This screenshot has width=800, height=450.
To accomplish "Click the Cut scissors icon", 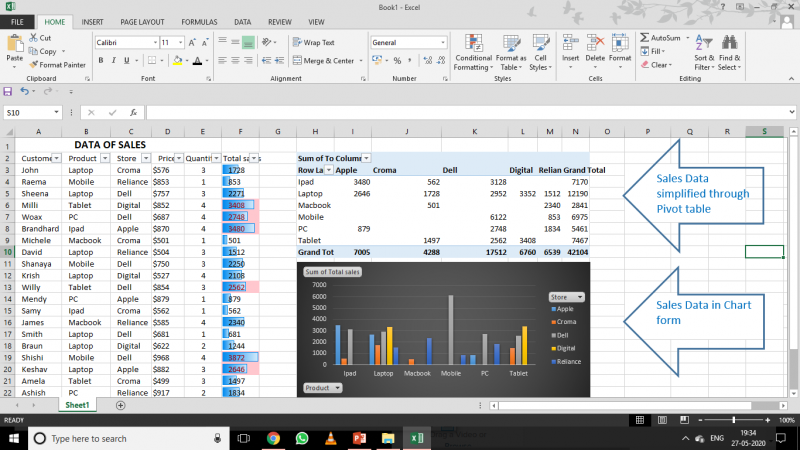I will [34, 38].
